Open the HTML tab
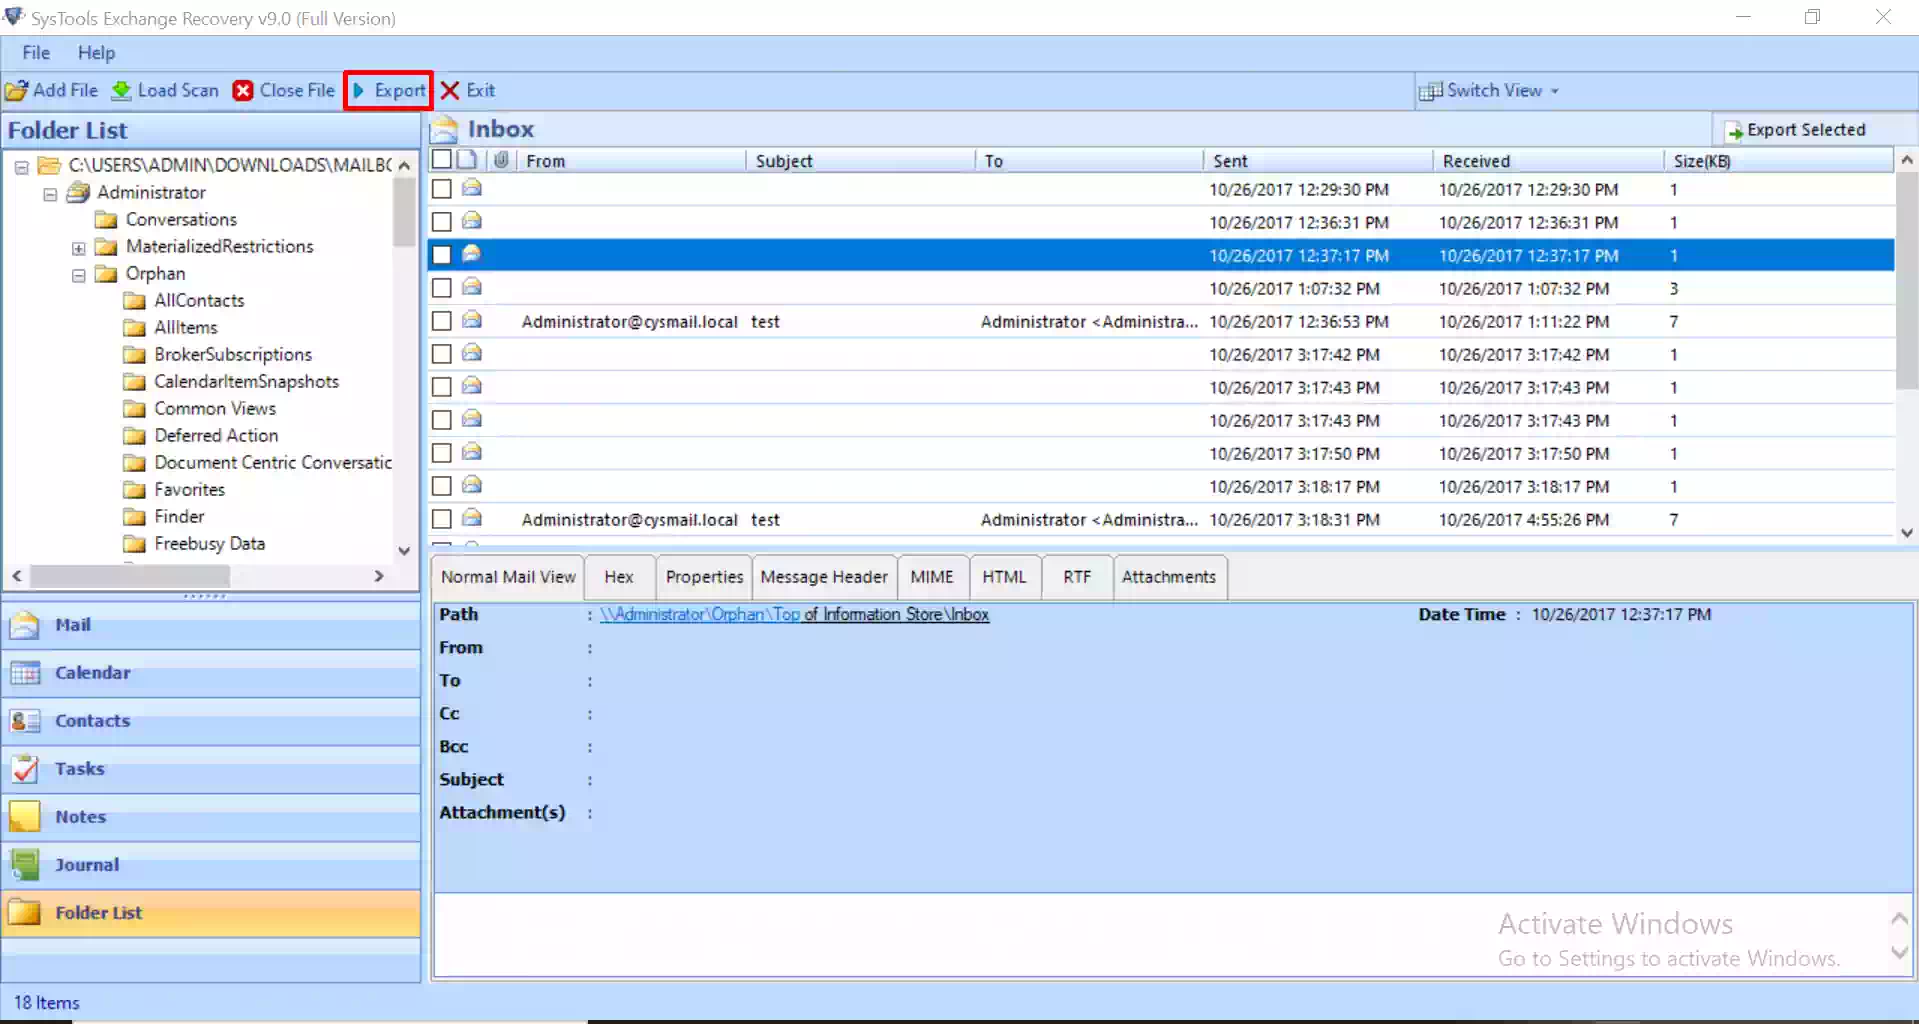 coord(1004,577)
